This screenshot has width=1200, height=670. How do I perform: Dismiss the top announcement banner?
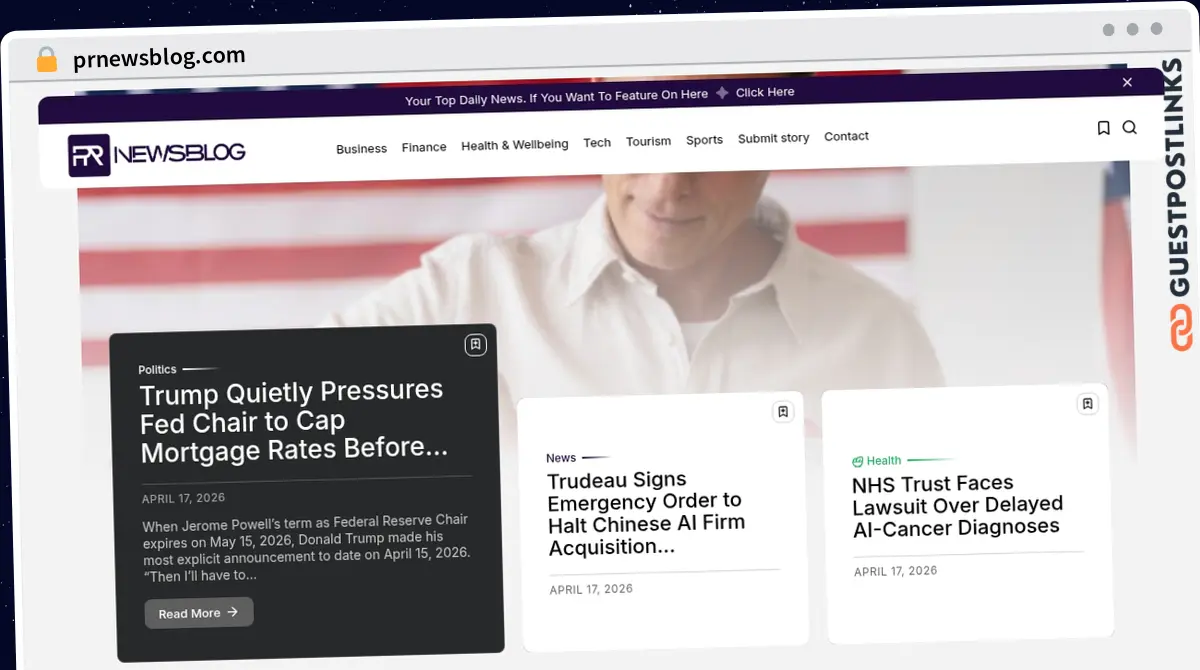coord(1127,82)
